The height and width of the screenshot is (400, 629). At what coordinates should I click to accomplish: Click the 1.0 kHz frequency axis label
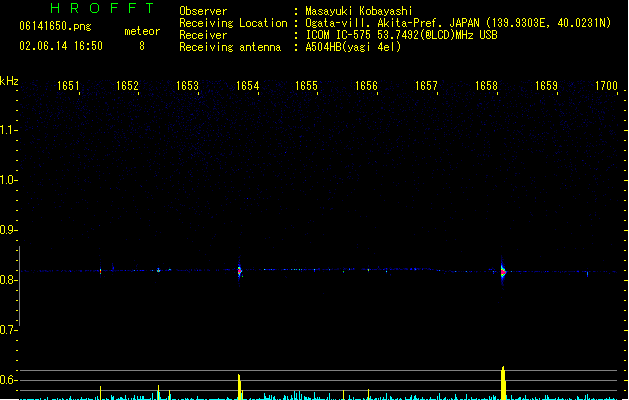(x=8, y=180)
